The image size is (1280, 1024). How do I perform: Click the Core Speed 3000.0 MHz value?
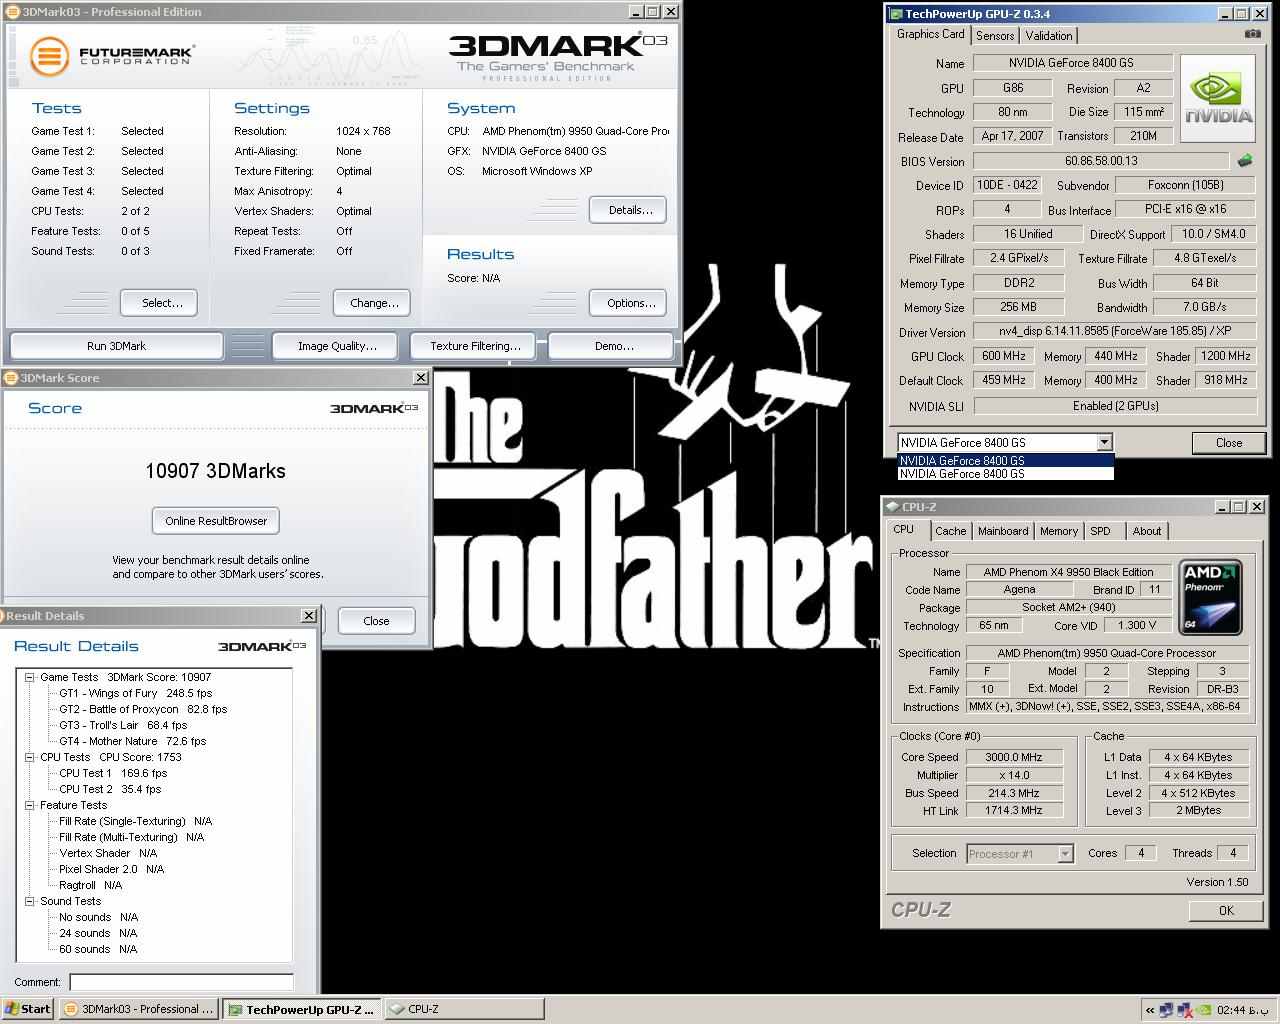1014,757
